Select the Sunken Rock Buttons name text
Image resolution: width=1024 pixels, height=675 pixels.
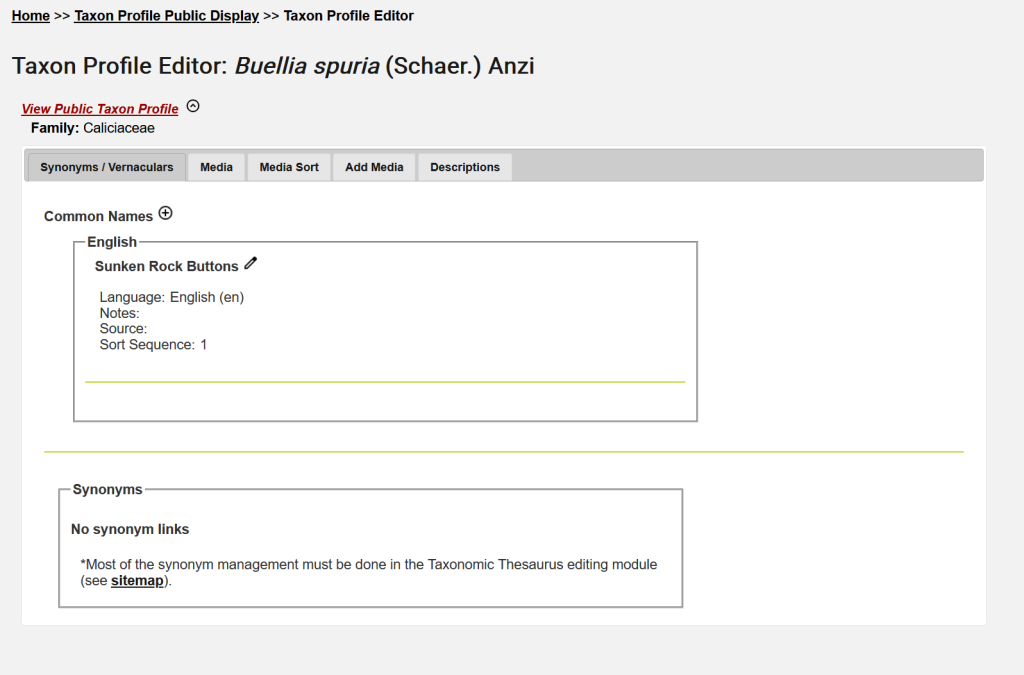coord(166,266)
